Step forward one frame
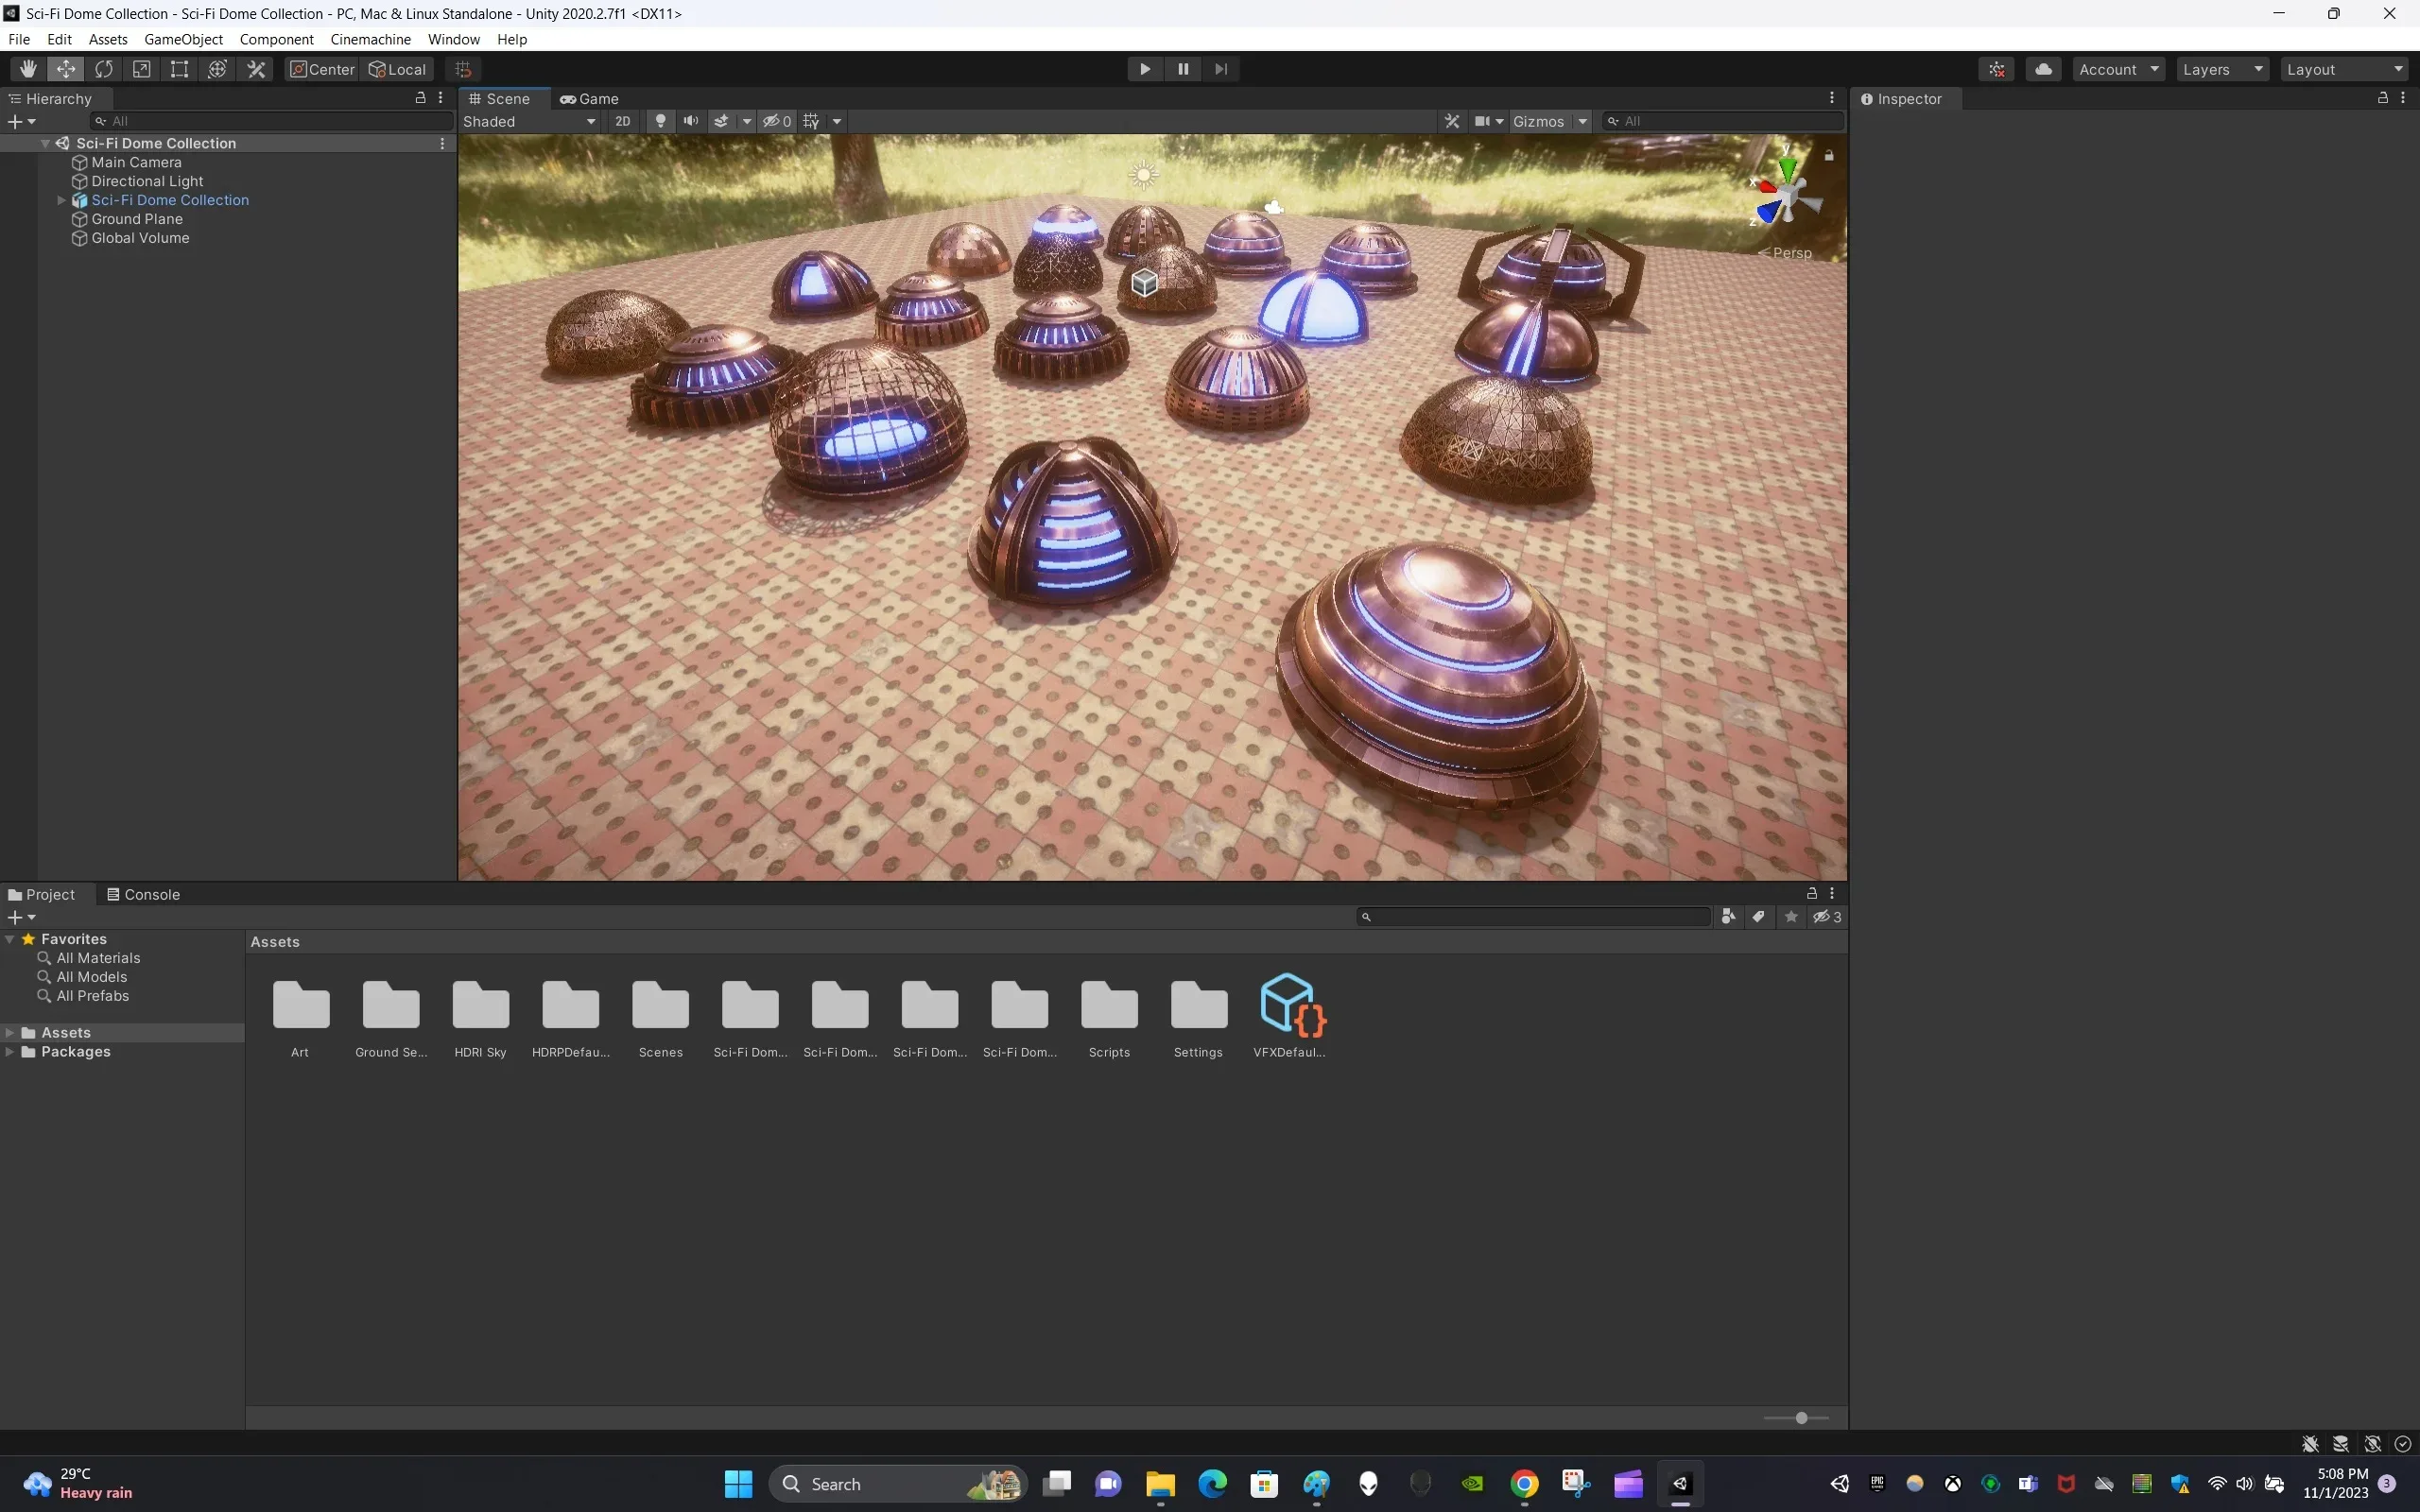 click(x=1221, y=69)
